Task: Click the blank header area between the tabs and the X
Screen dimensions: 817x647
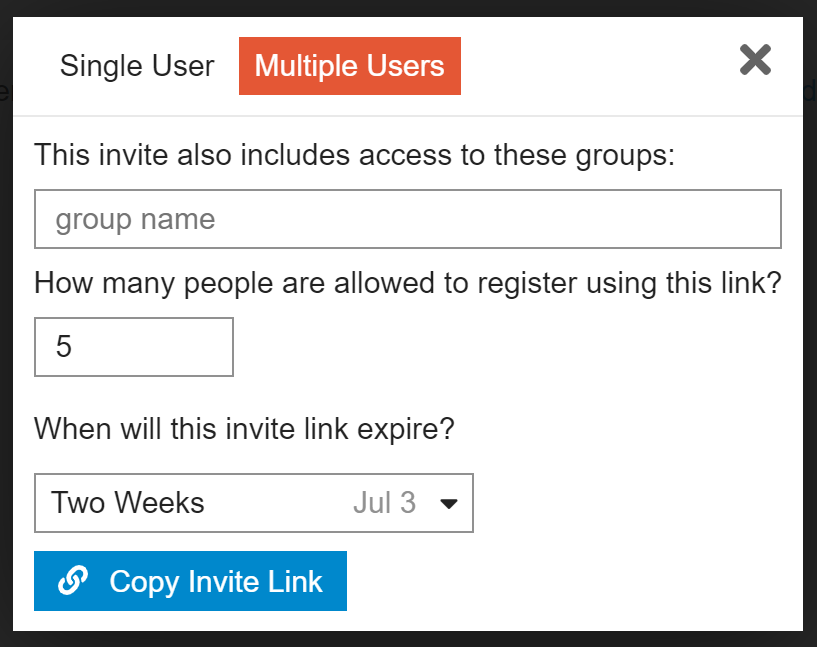Action: coord(599,66)
